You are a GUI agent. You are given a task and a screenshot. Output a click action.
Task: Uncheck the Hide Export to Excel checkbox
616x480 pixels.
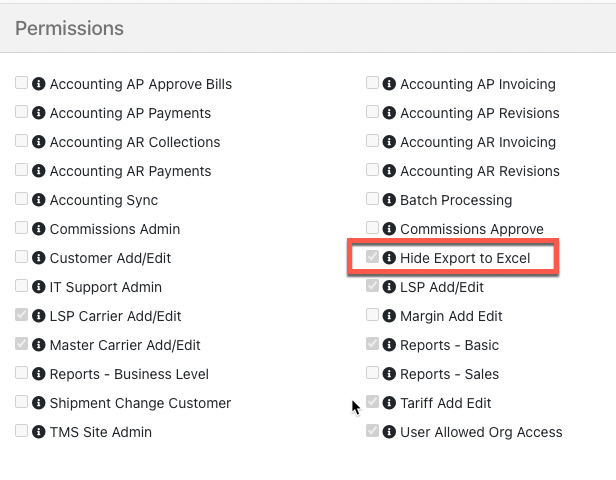click(x=373, y=257)
